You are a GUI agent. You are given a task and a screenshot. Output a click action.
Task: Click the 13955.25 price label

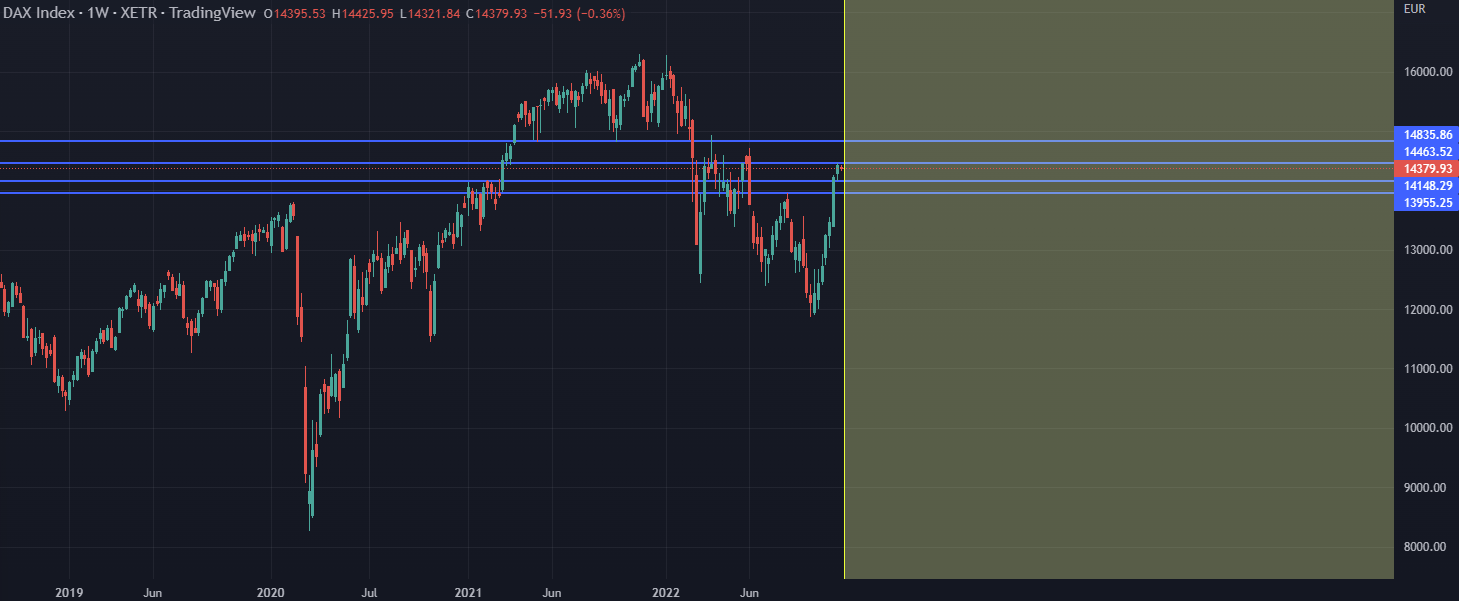tap(1426, 203)
